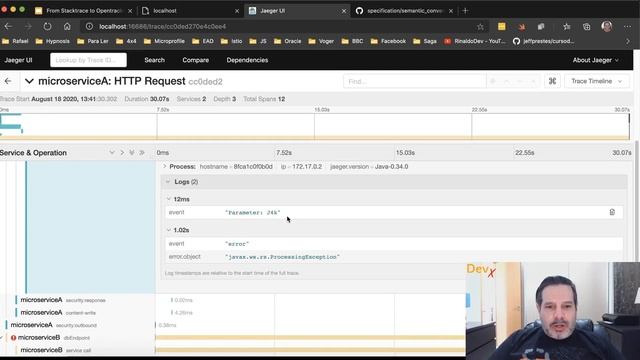
Task: Open the browser home page
Action: point(67,27)
